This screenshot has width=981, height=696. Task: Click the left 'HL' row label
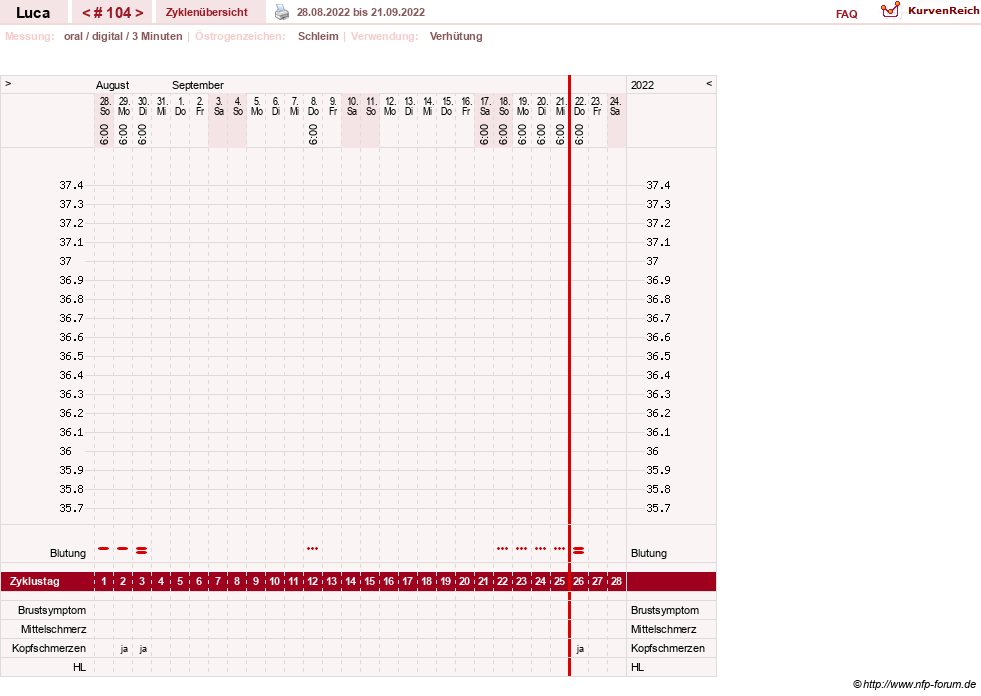(x=79, y=667)
